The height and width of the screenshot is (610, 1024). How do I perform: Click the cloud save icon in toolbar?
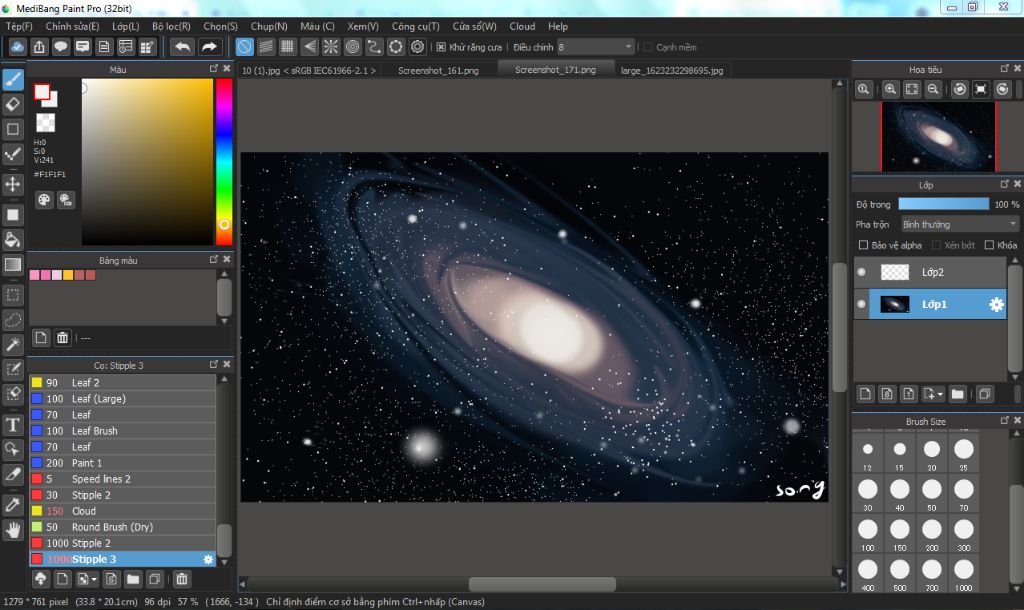click(x=18, y=47)
